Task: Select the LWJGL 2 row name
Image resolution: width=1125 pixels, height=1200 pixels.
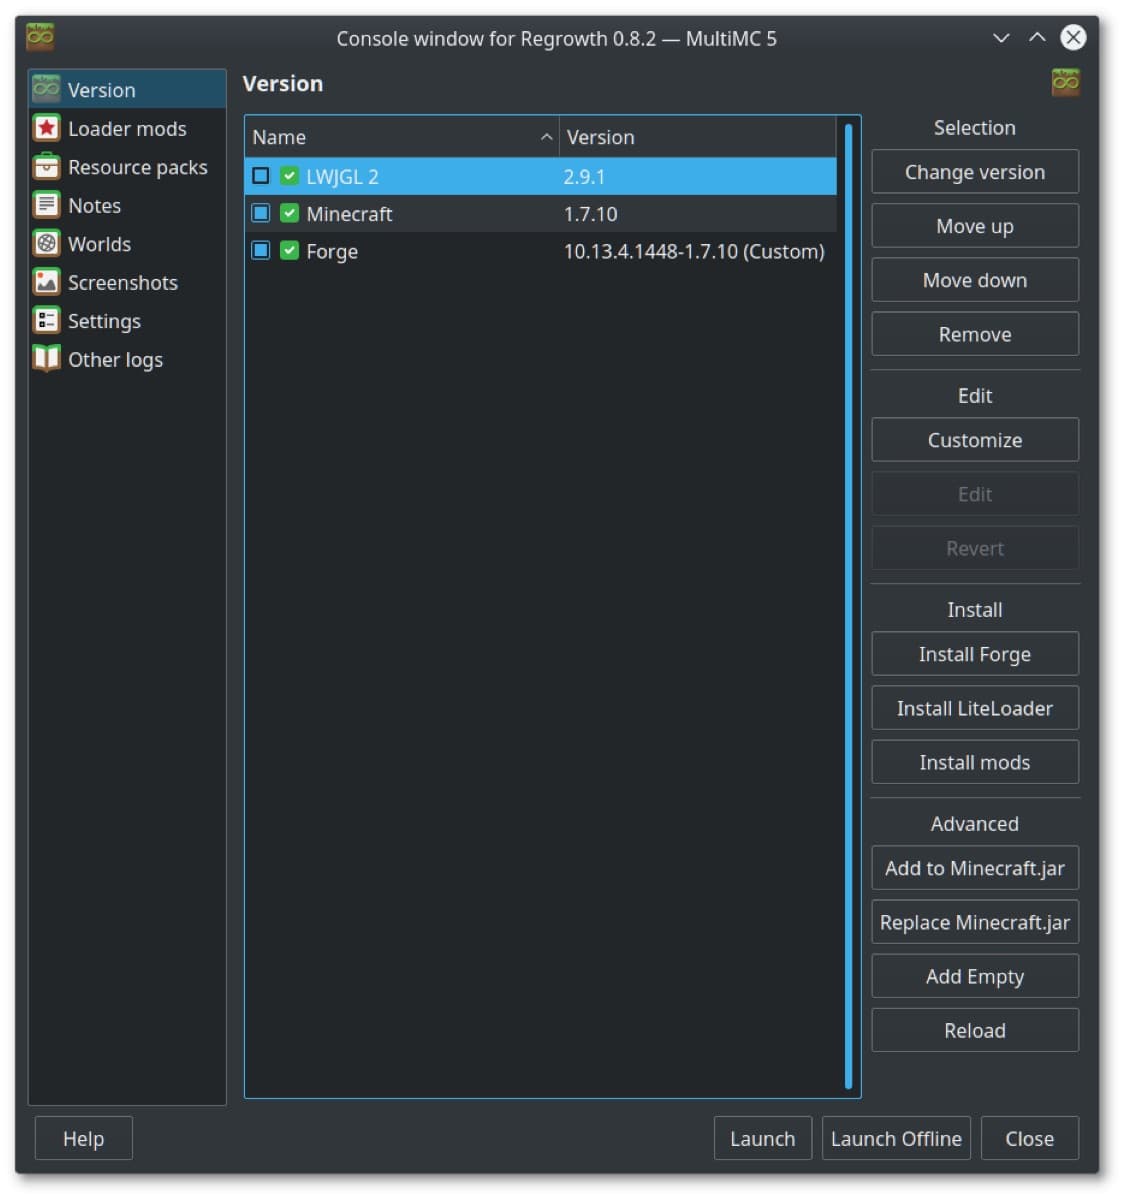Action: click(342, 176)
